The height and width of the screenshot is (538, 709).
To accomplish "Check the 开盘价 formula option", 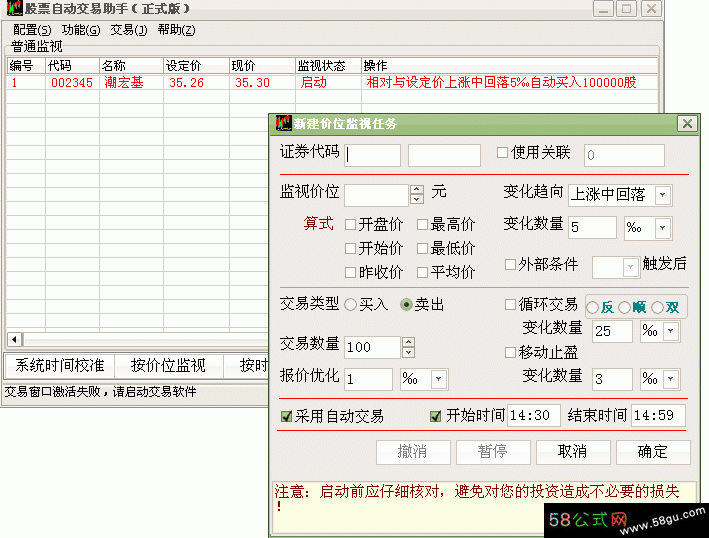I will pos(350,224).
